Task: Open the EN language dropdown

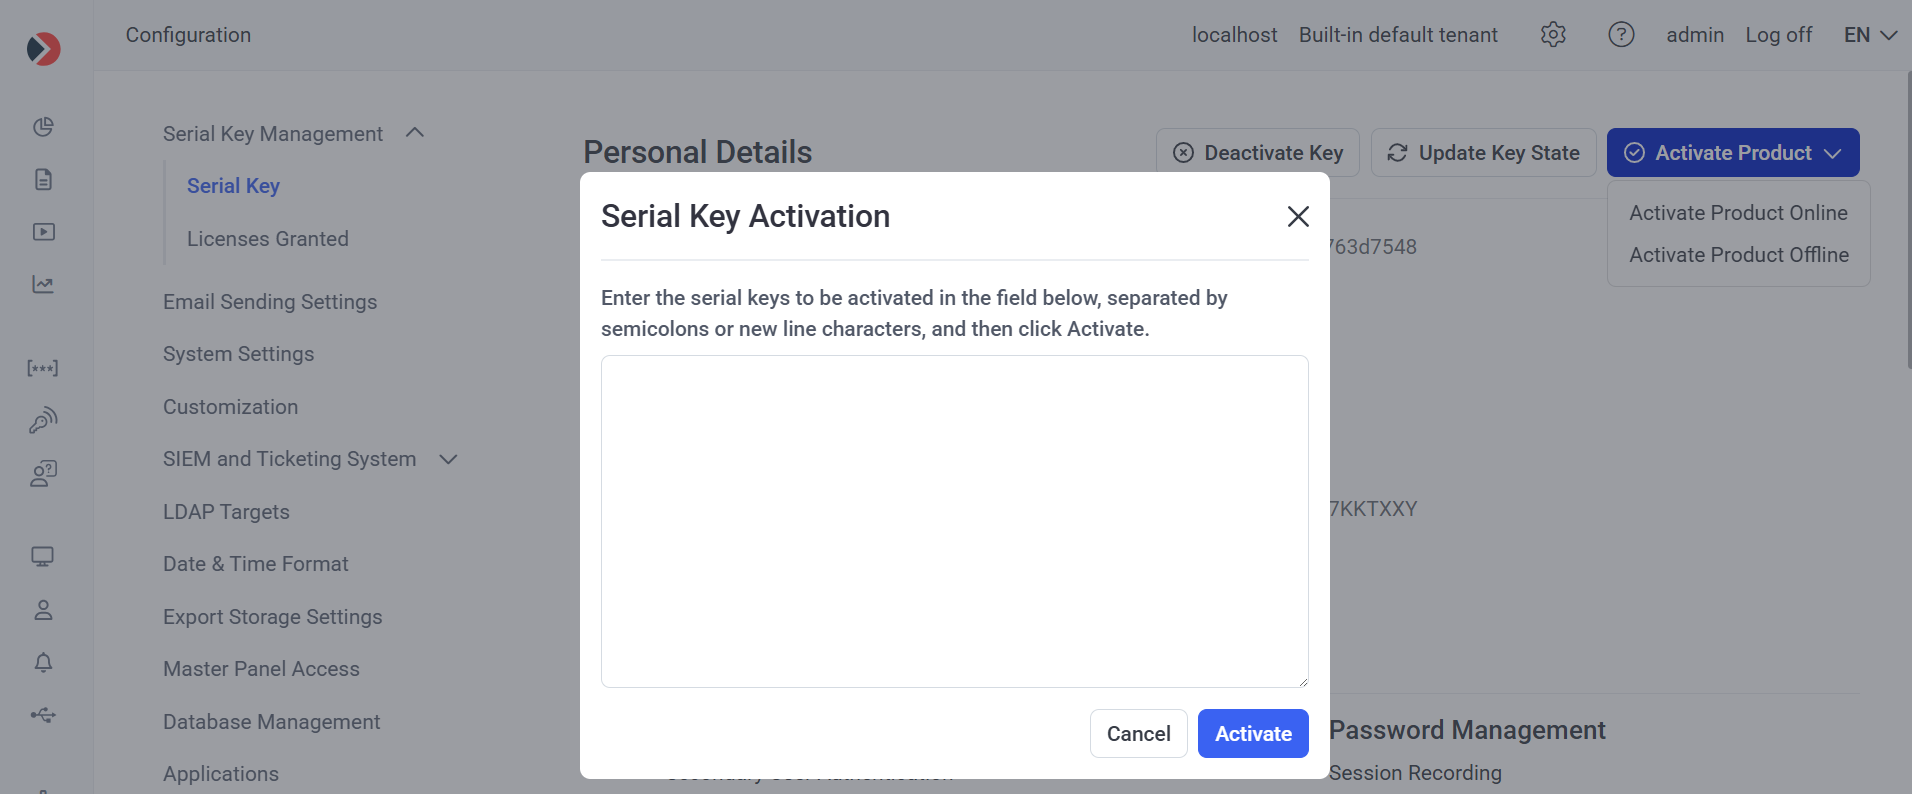Action: [1870, 35]
